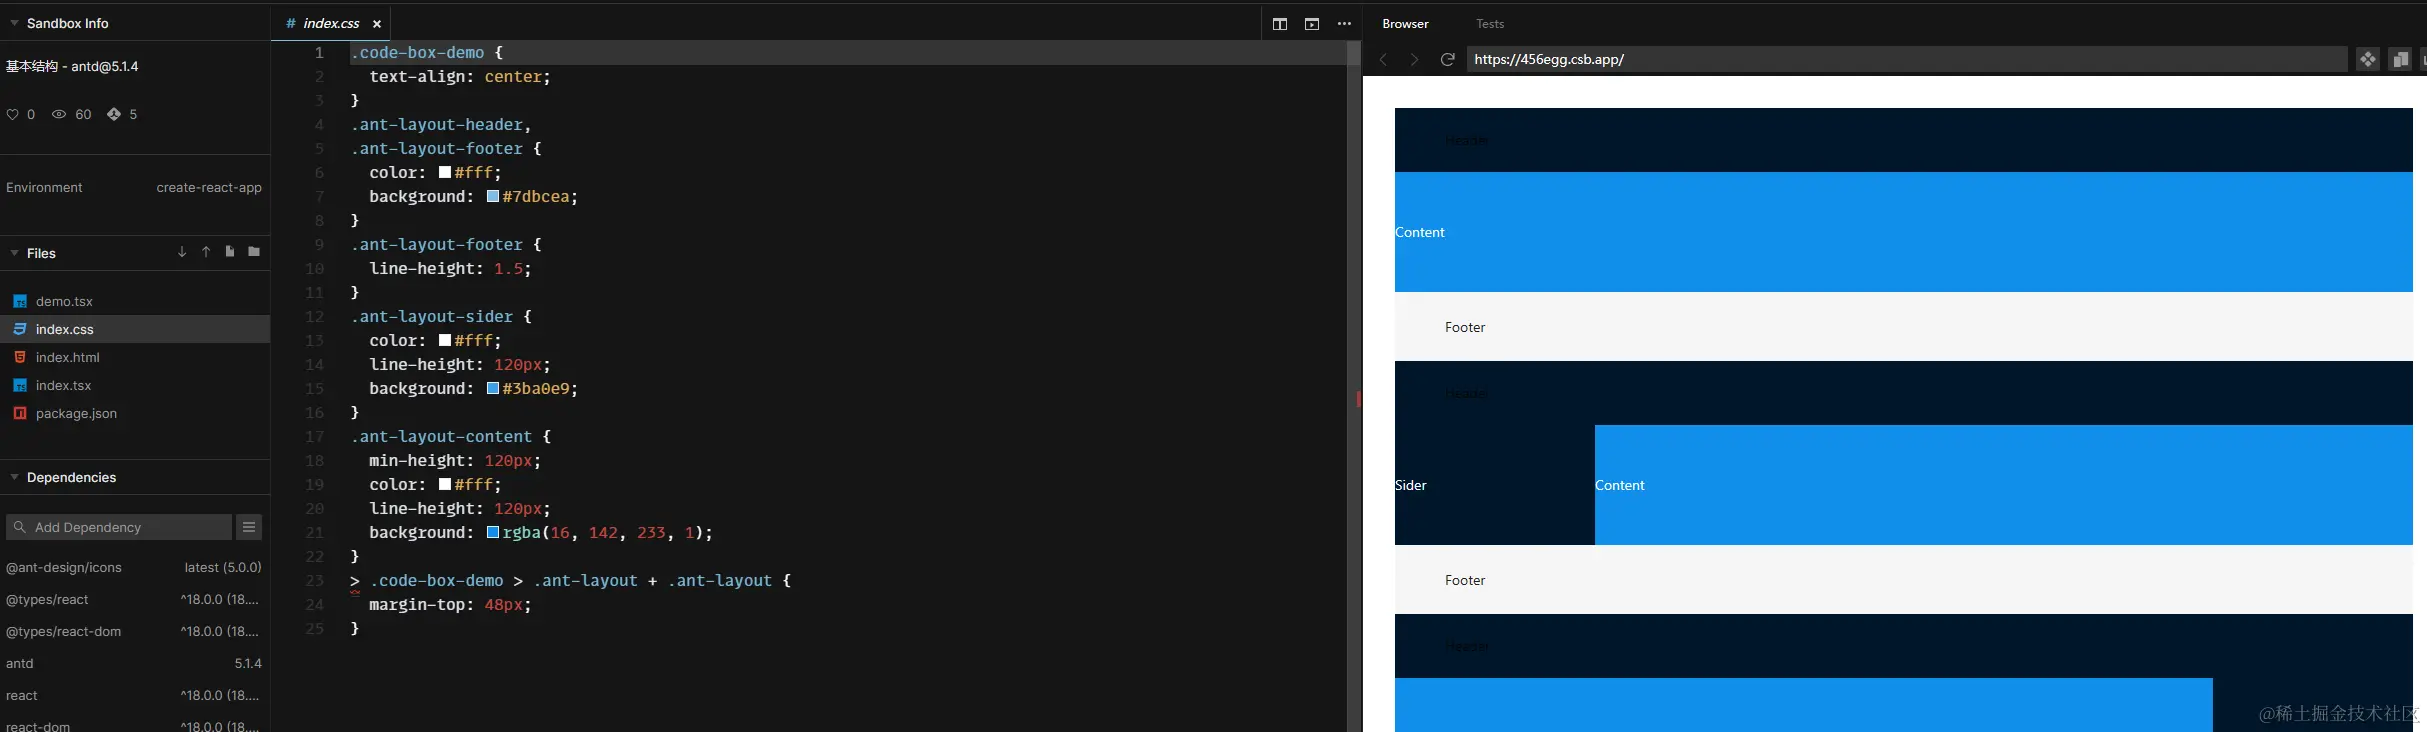The width and height of the screenshot is (2427, 732).
Task: Click the editor vertical scrollbar
Action: click(1354, 386)
